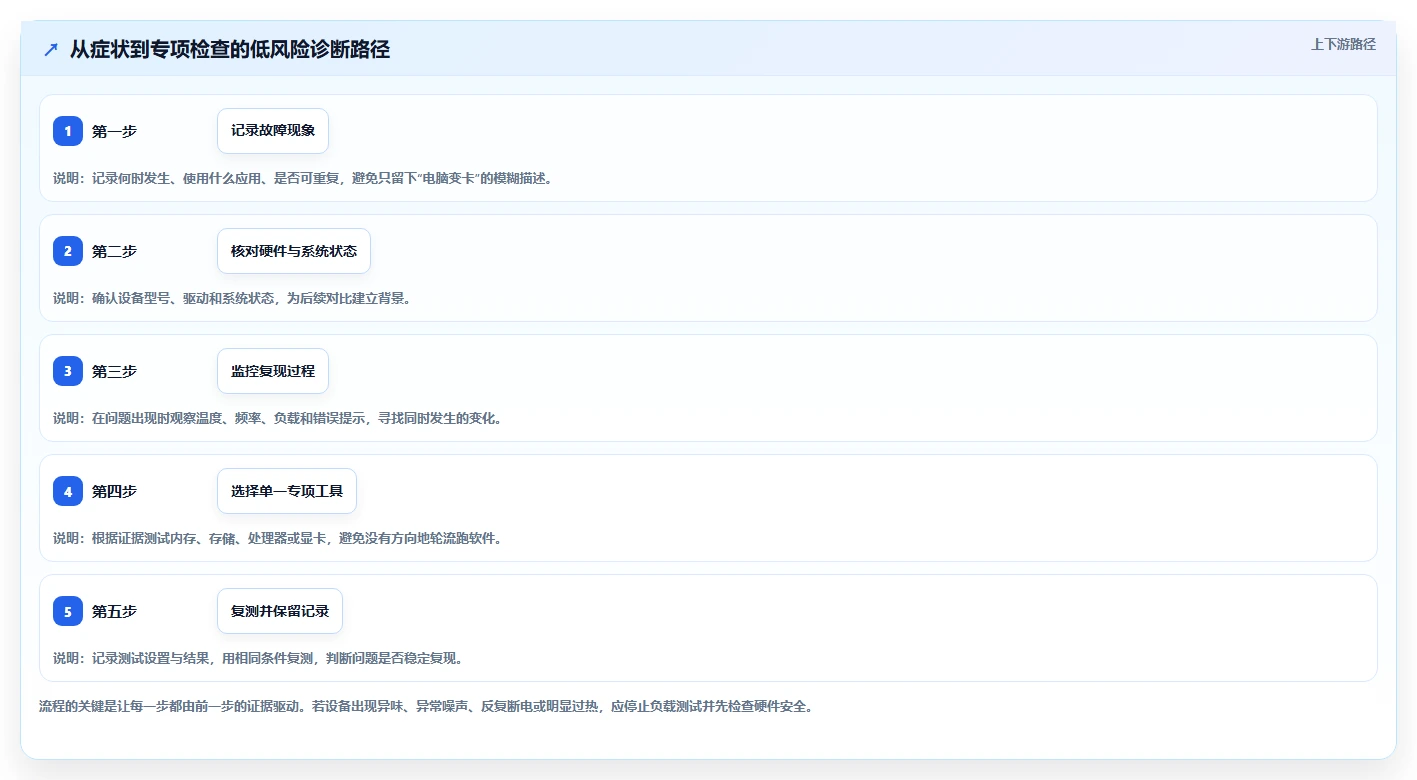
Task: Click the 第二步 label
Action: pos(114,251)
